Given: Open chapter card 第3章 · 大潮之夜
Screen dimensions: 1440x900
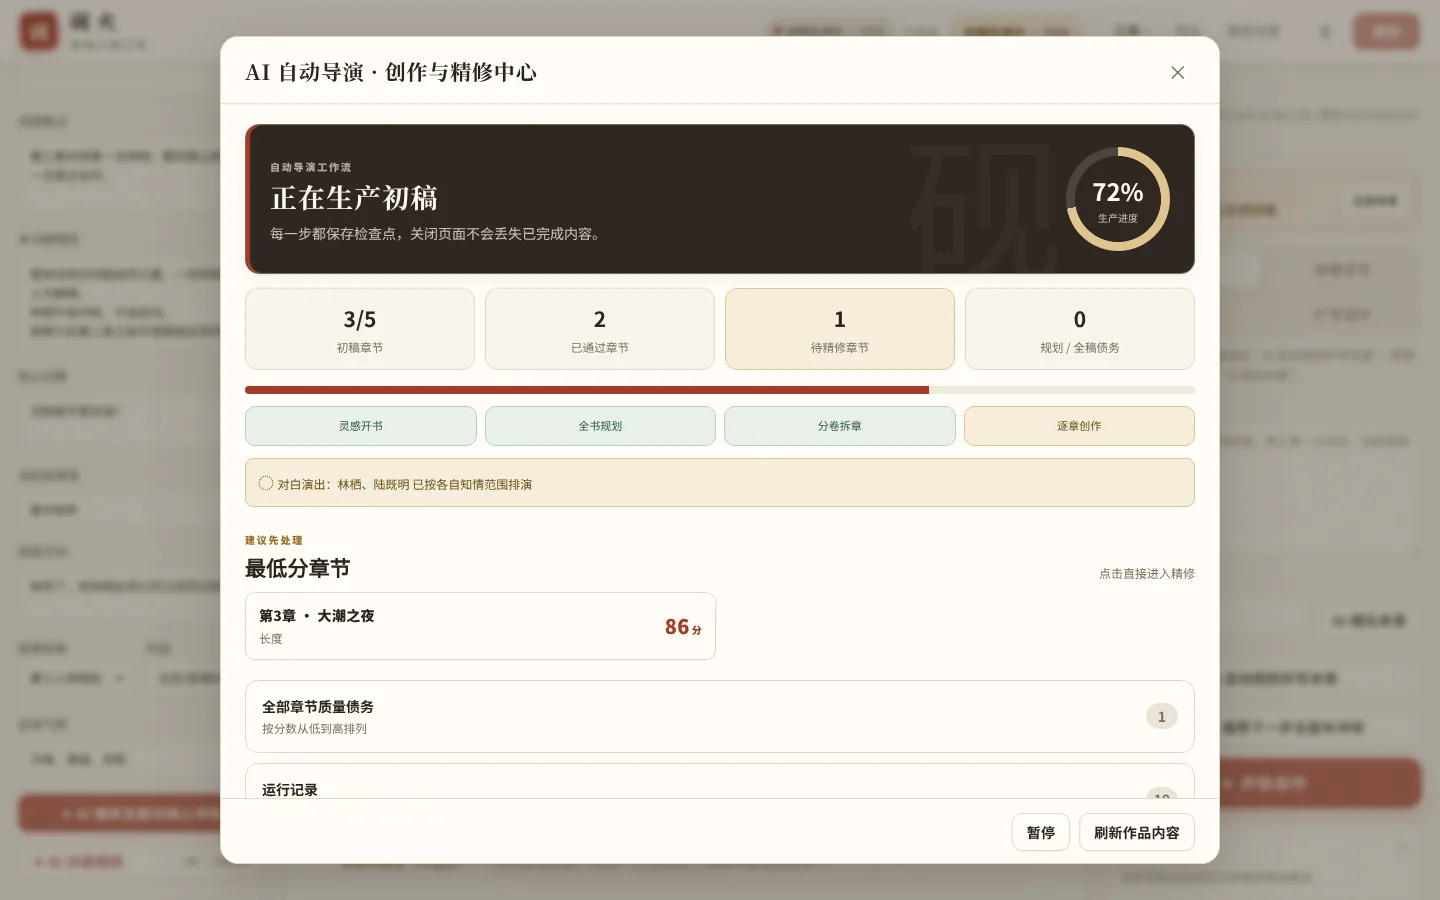Looking at the screenshot, I should coord(480,626).
